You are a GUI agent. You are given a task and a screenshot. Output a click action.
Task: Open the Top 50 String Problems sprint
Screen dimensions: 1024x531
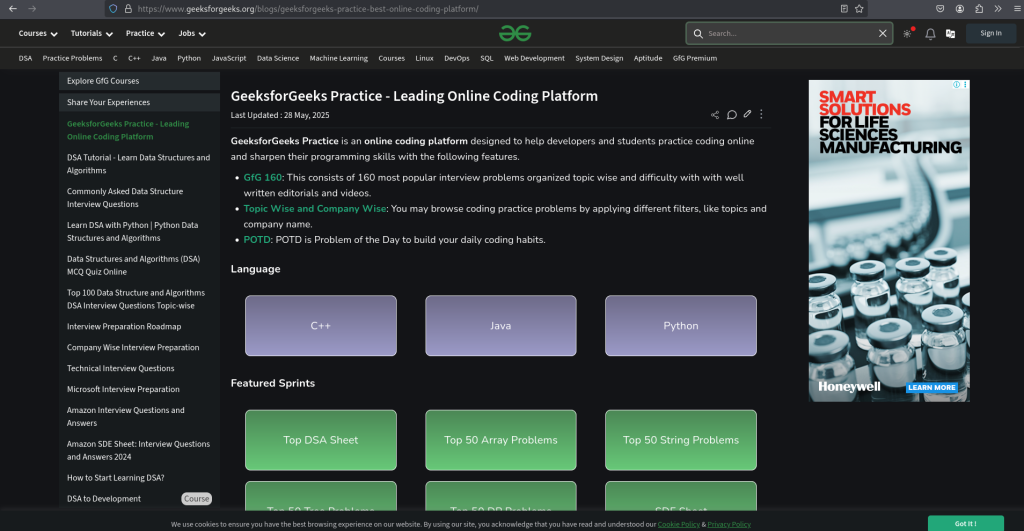tap(680, 440)
